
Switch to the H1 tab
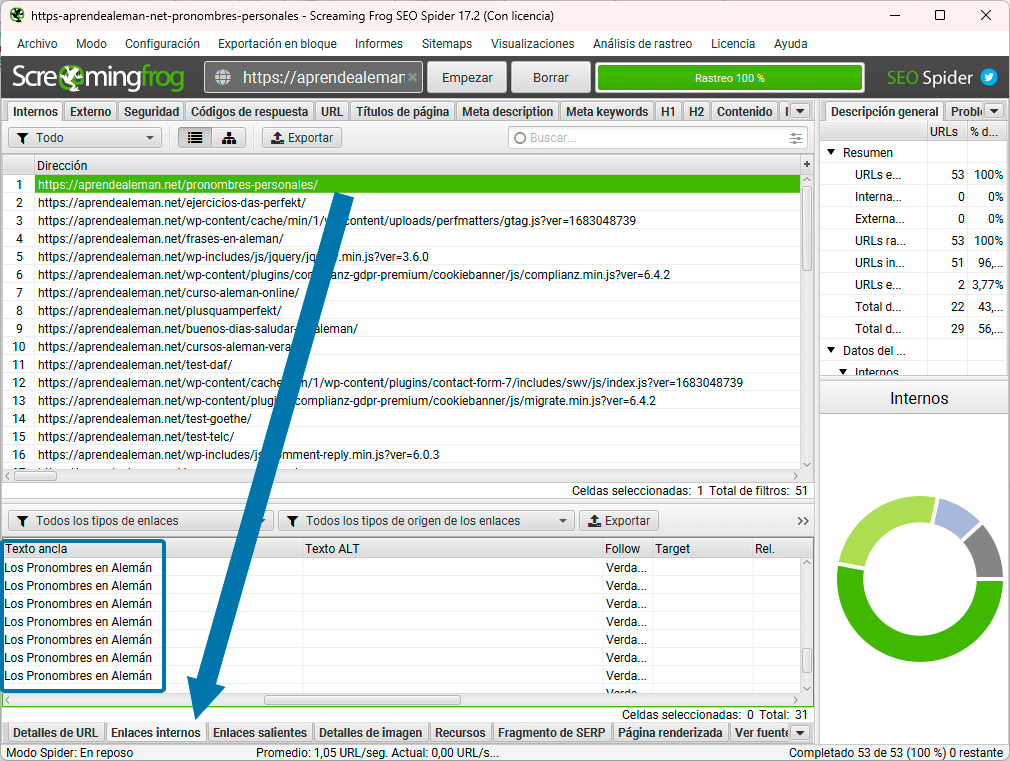tap(668, 111)
